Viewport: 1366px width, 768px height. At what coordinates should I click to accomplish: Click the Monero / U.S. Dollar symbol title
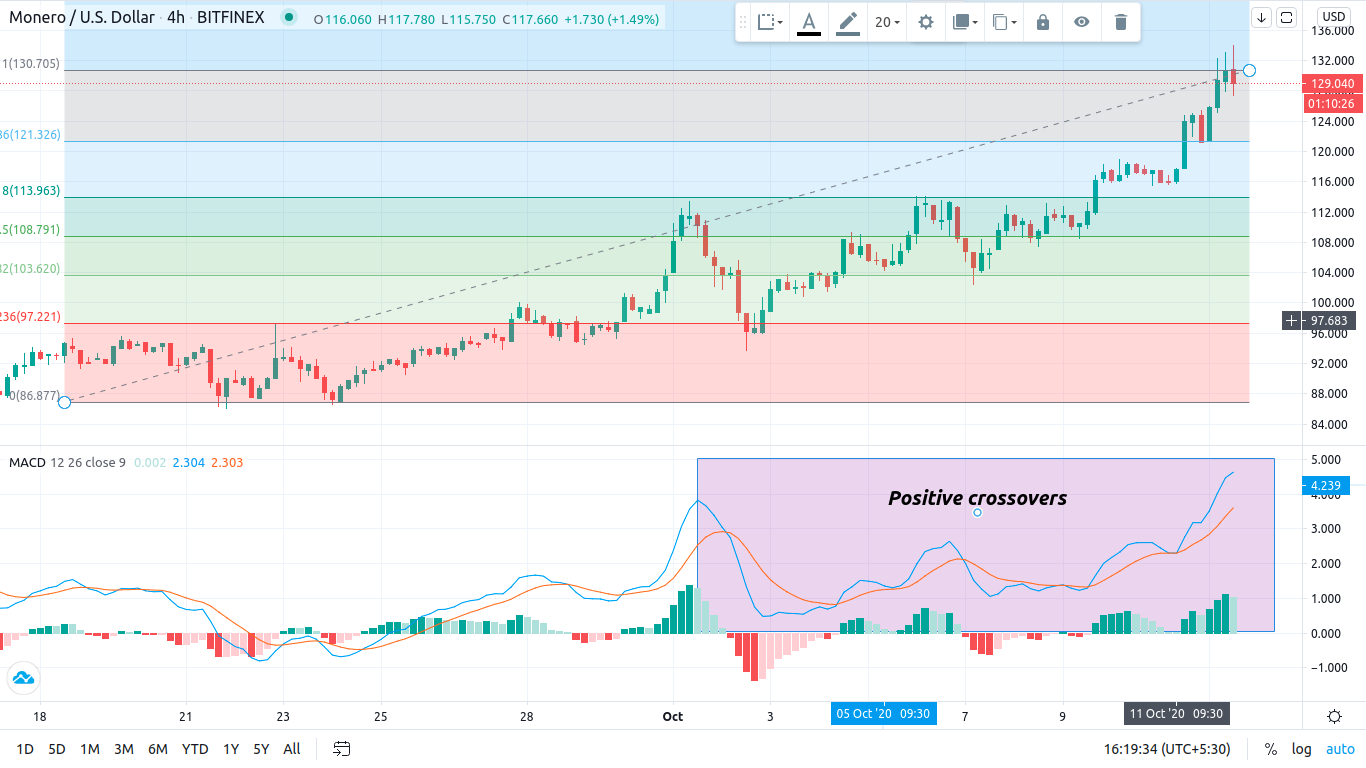click(82, 18)
